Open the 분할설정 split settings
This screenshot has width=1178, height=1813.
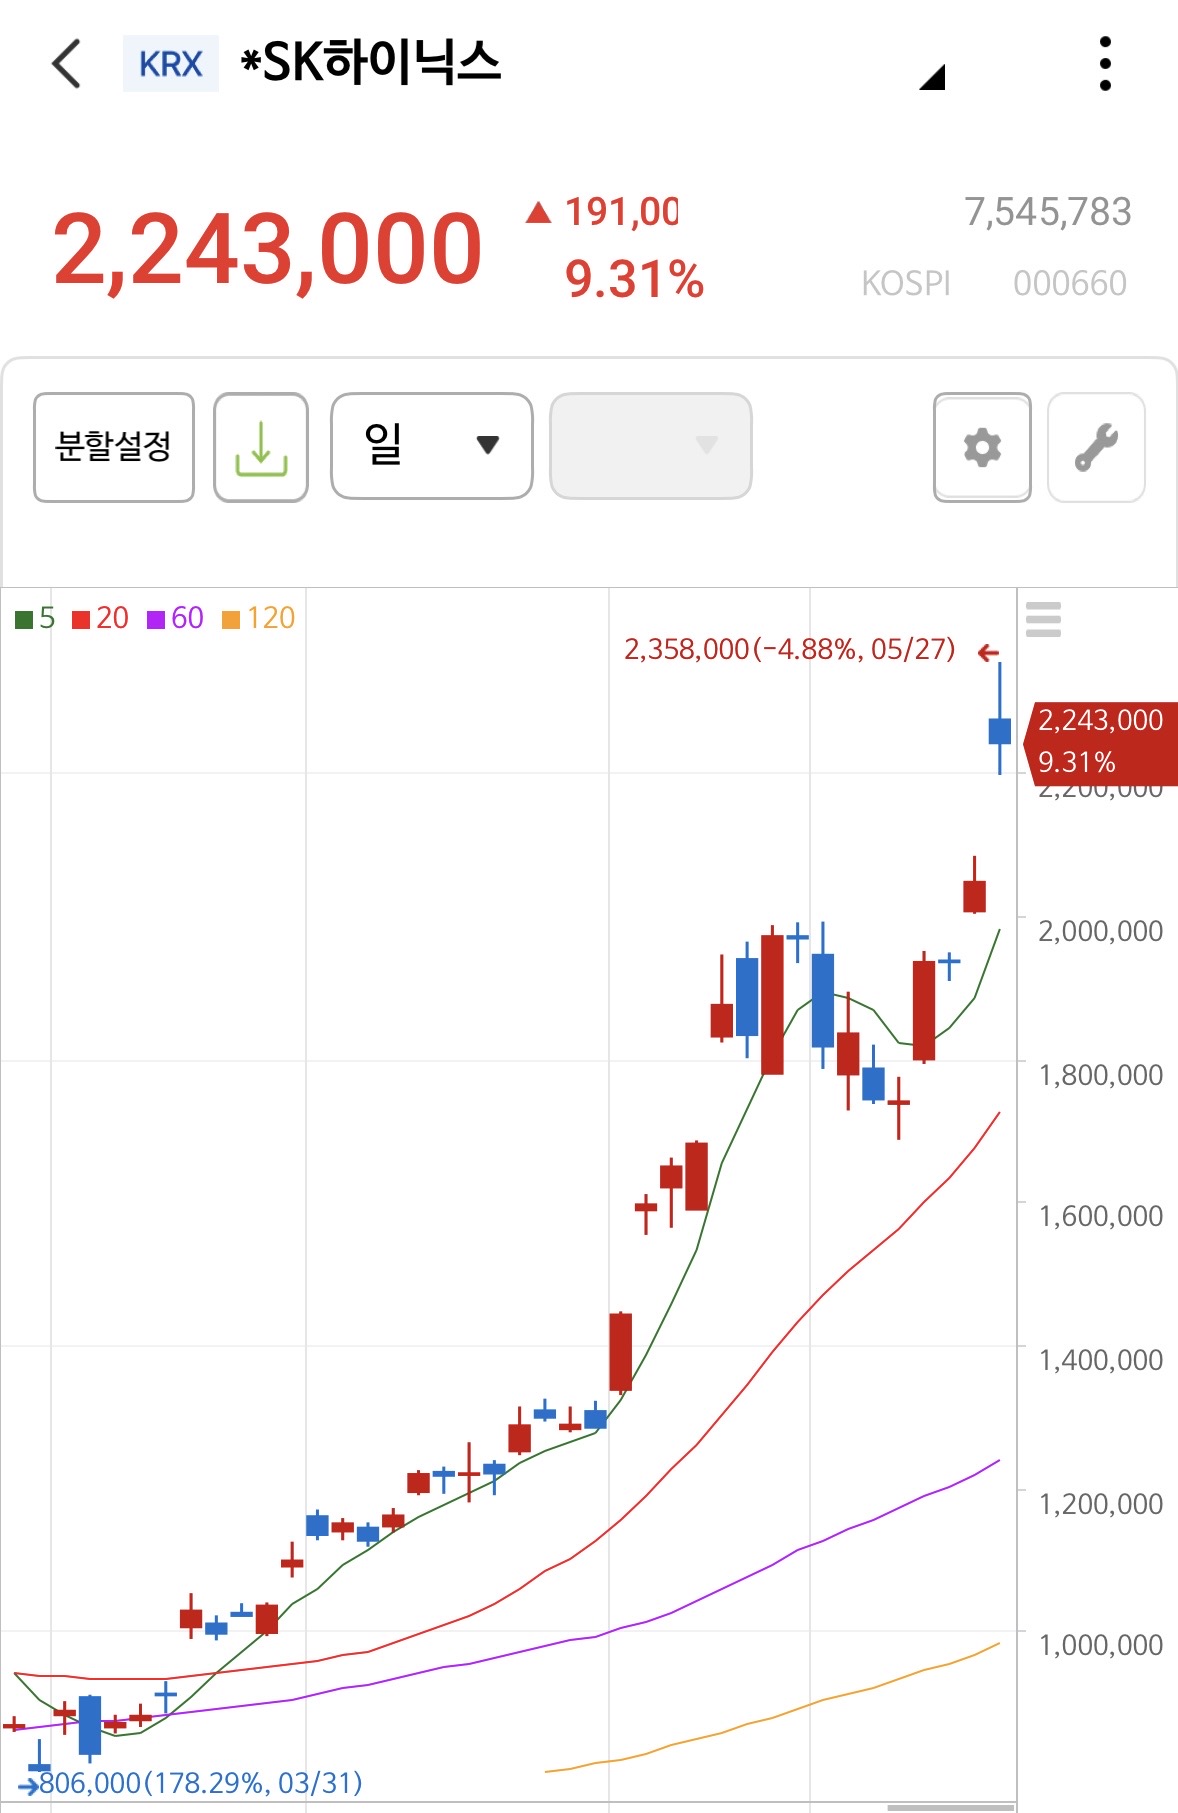coord(114,447)
